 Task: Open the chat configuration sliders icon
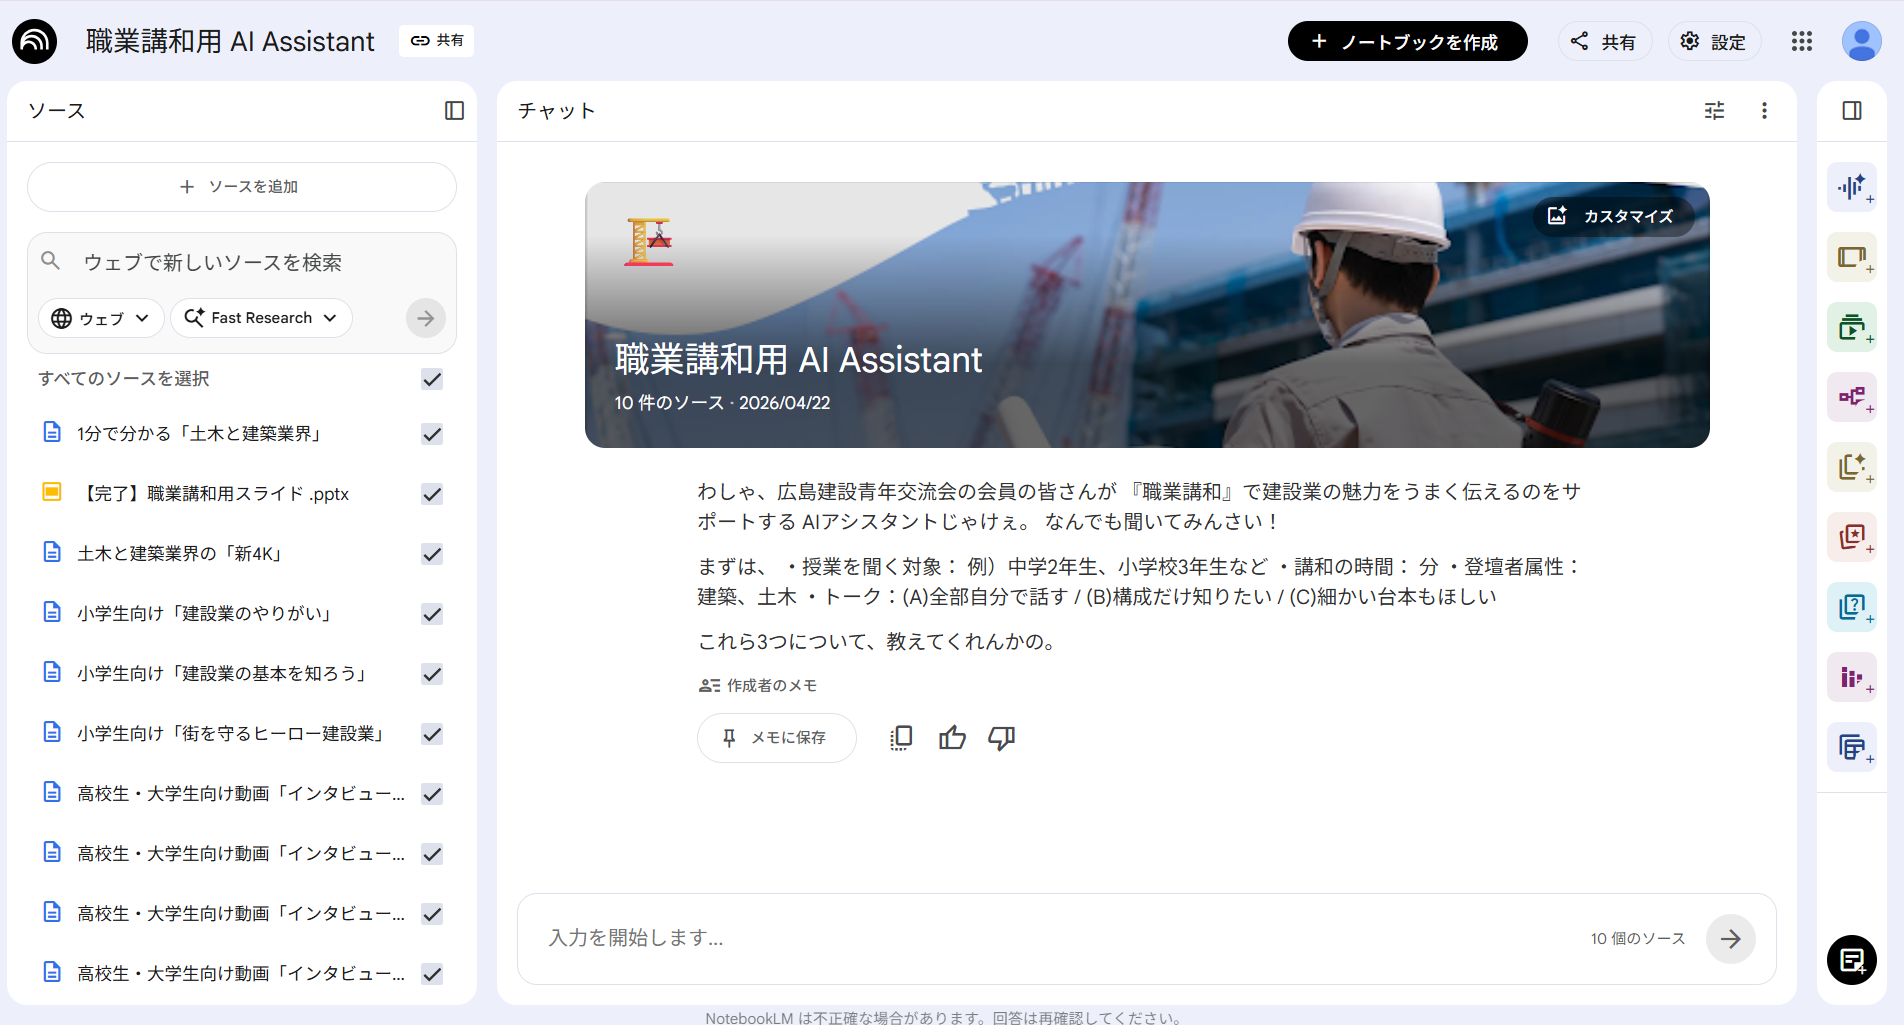1714,111
